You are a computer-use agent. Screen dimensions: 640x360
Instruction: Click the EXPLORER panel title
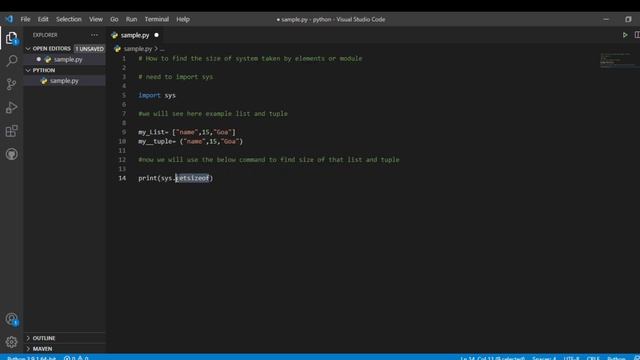45,35
